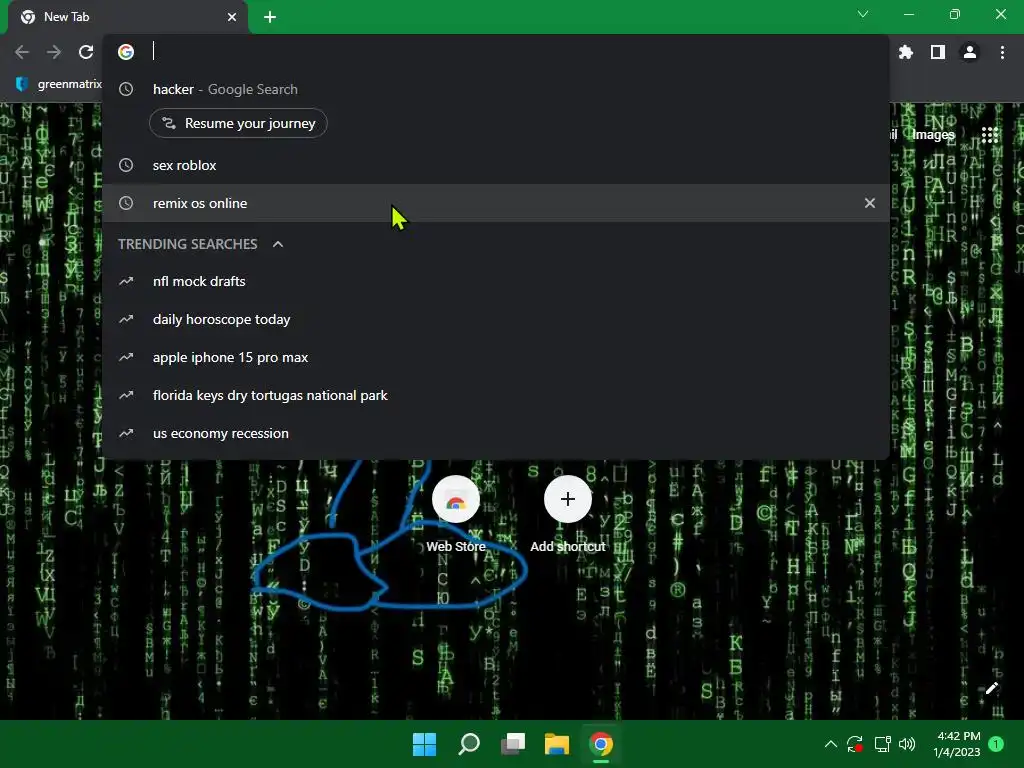Collapse the Trending Searches section
Image resolution: width=1024 pixels, height=768 pixels.
pos(278,244)
